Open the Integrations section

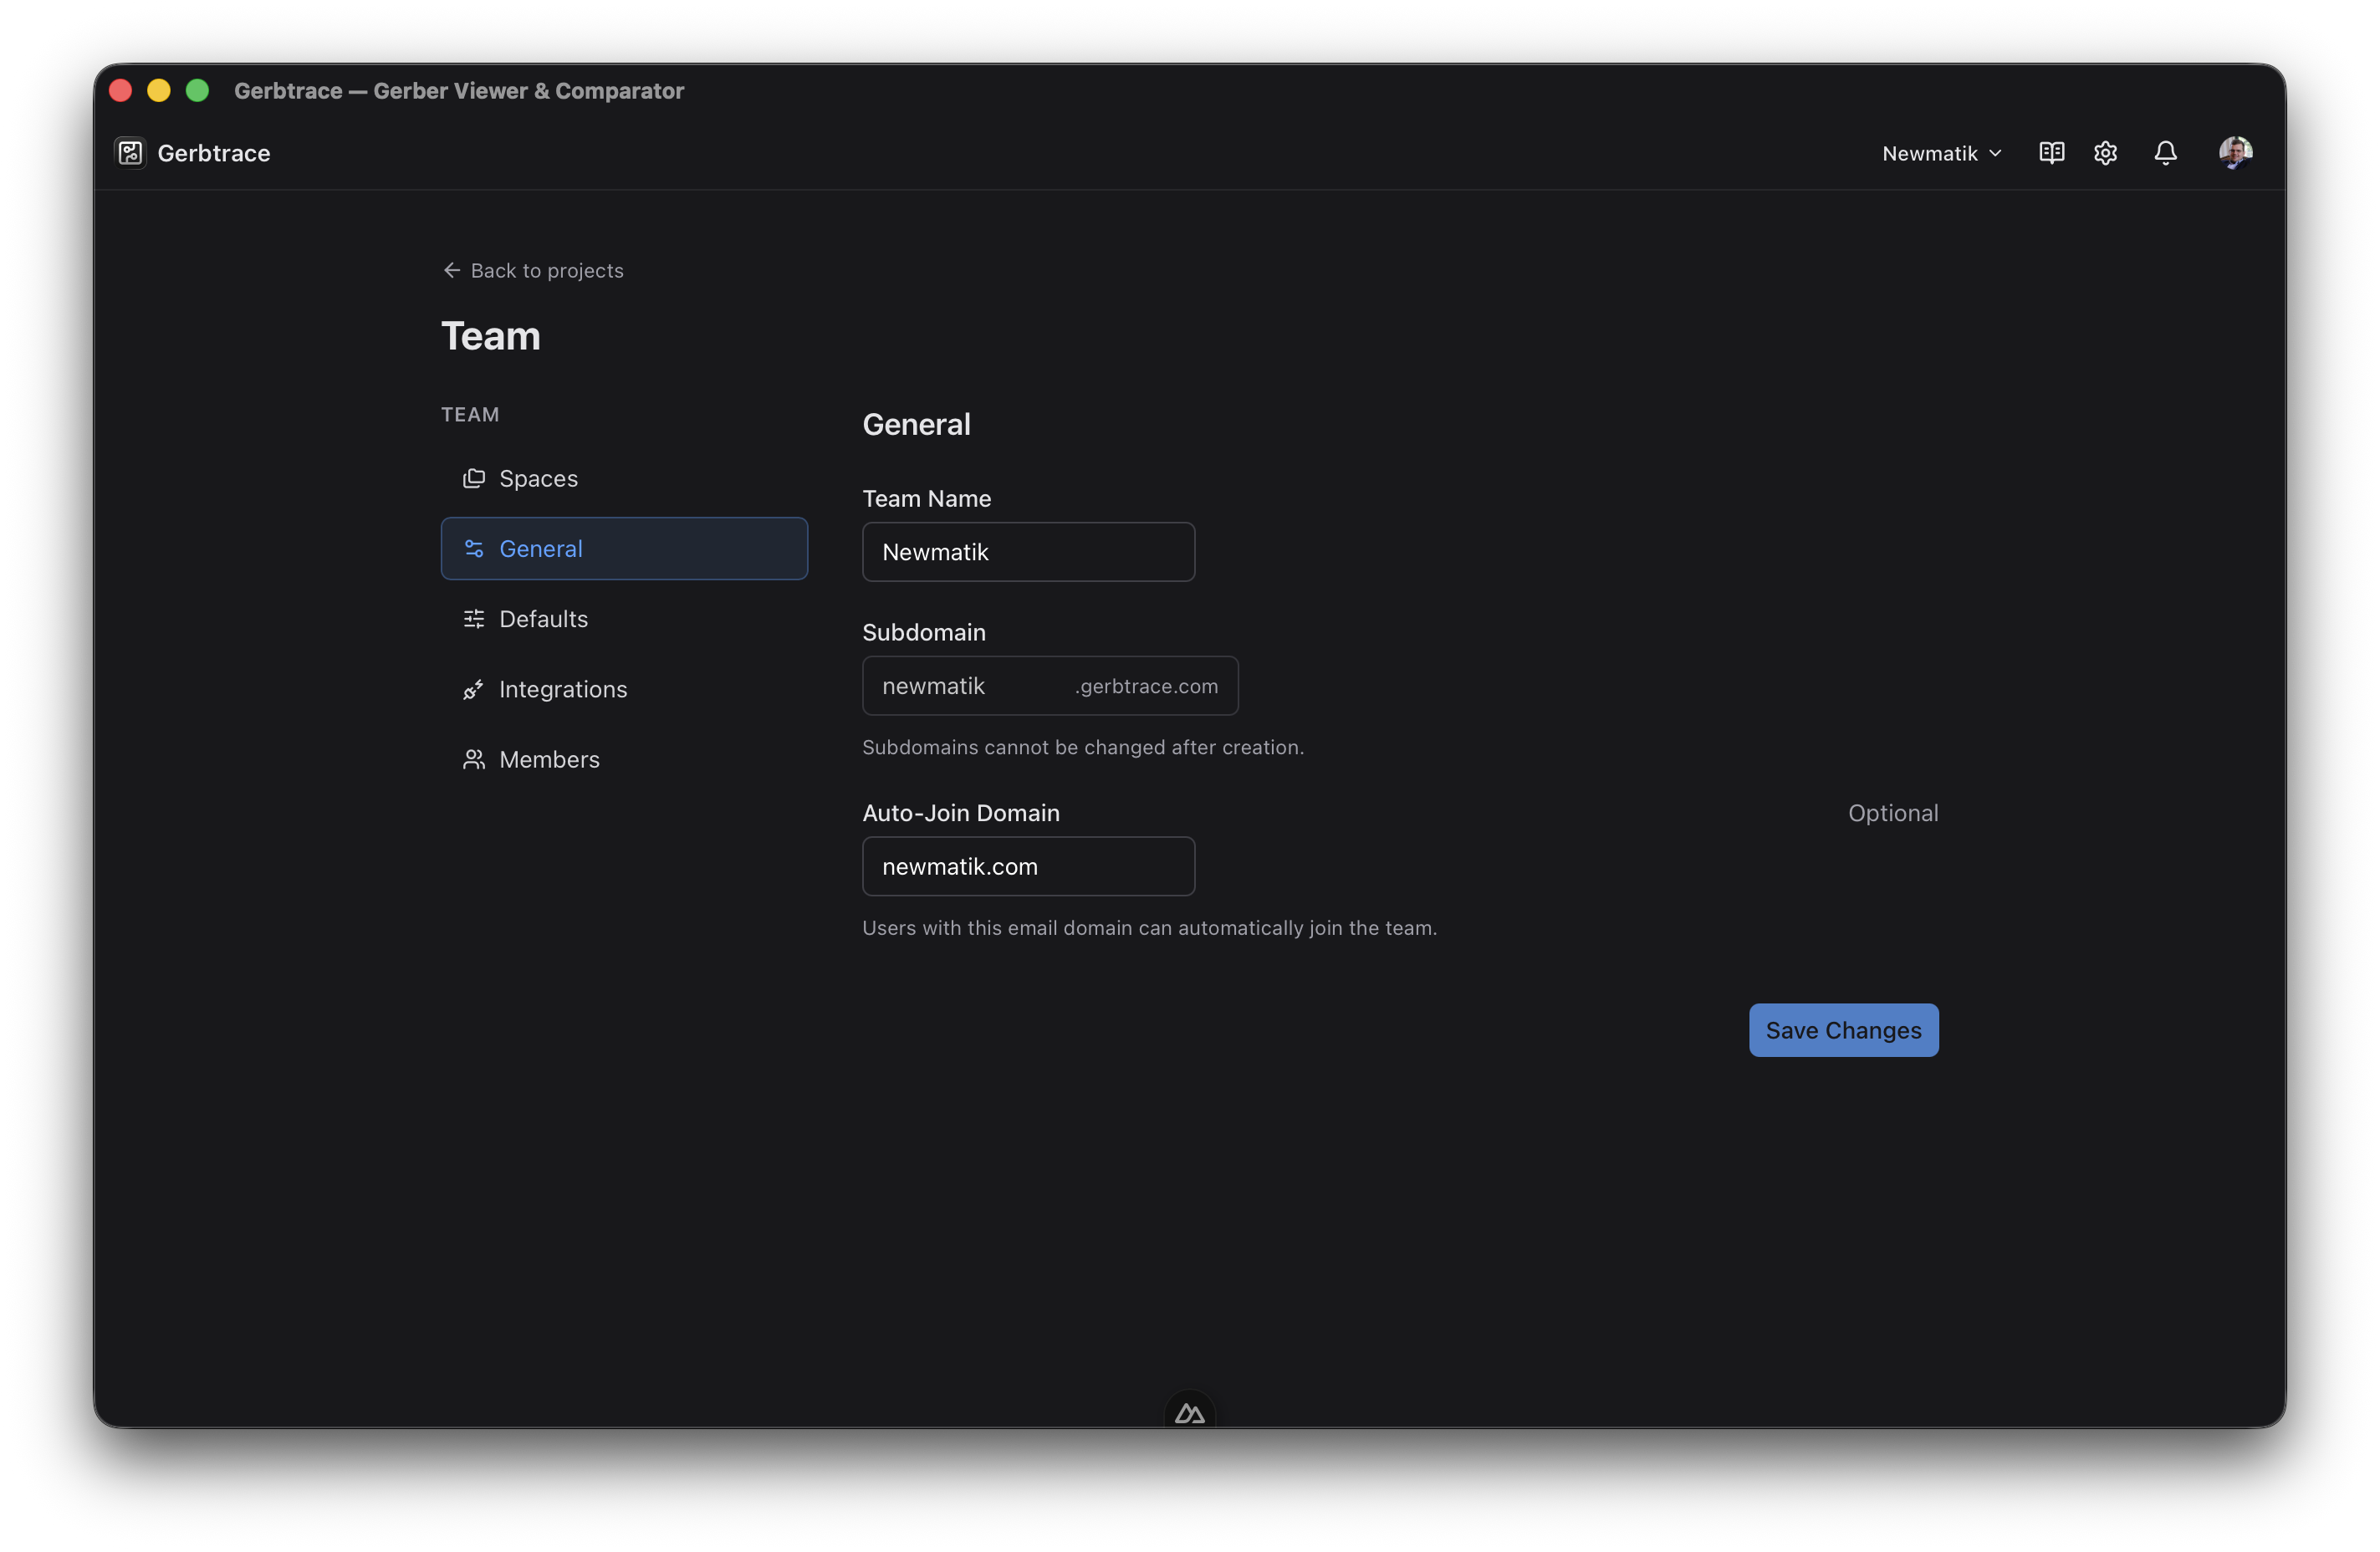pos(624,689)
